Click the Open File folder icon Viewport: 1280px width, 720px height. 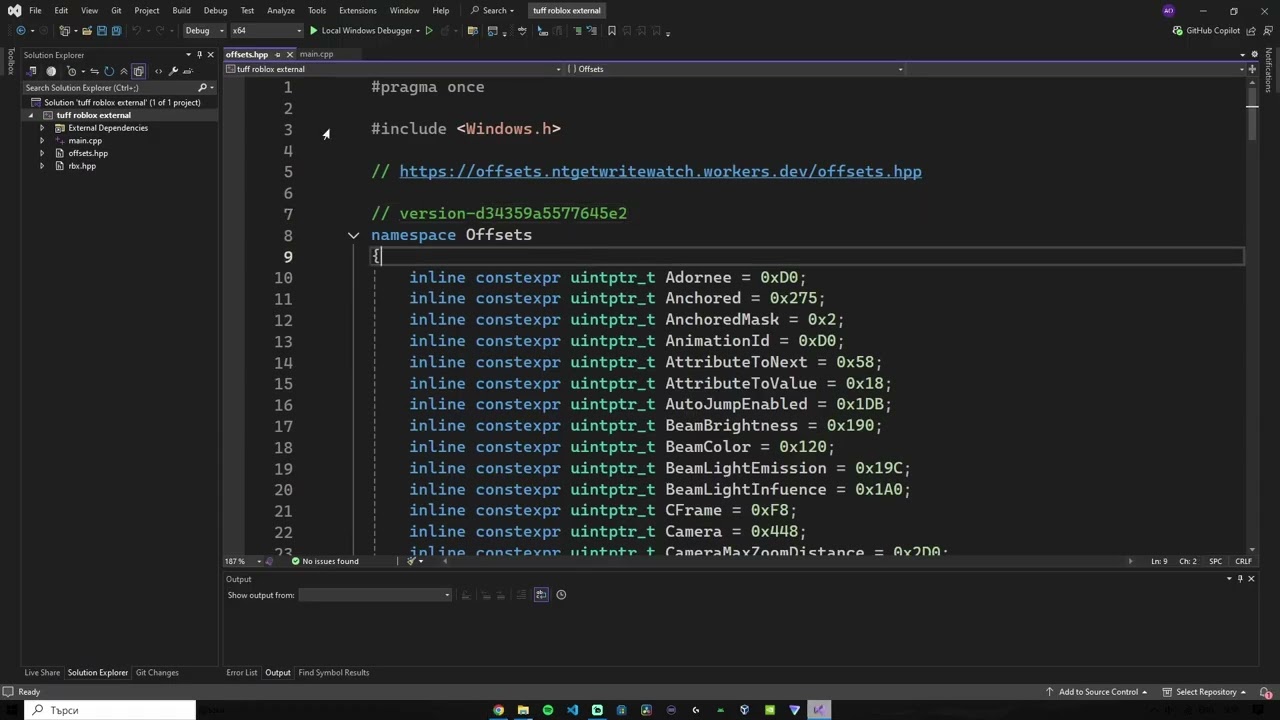click(x=87, y=30)
